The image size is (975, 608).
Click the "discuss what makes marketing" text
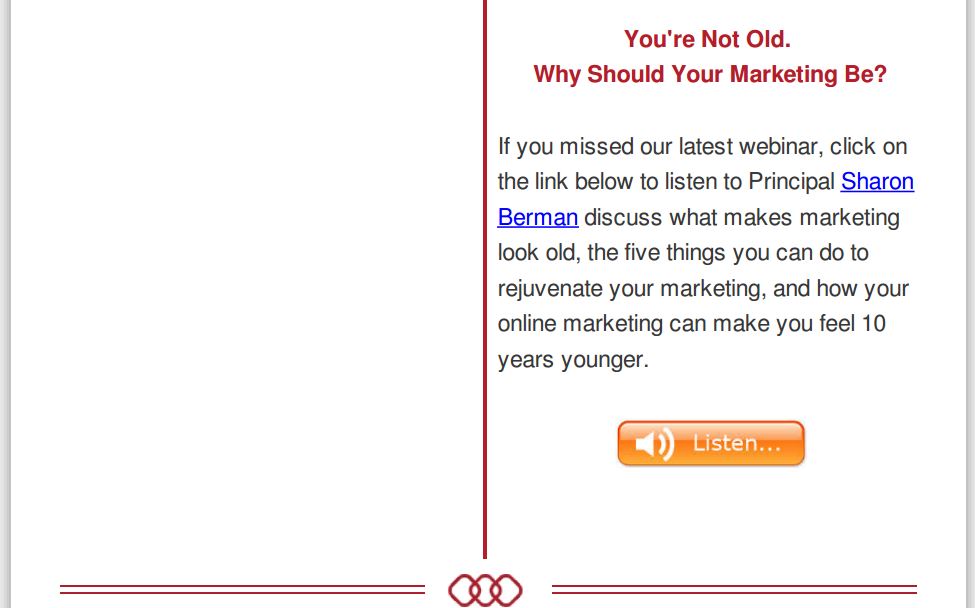tap(741, 217)
